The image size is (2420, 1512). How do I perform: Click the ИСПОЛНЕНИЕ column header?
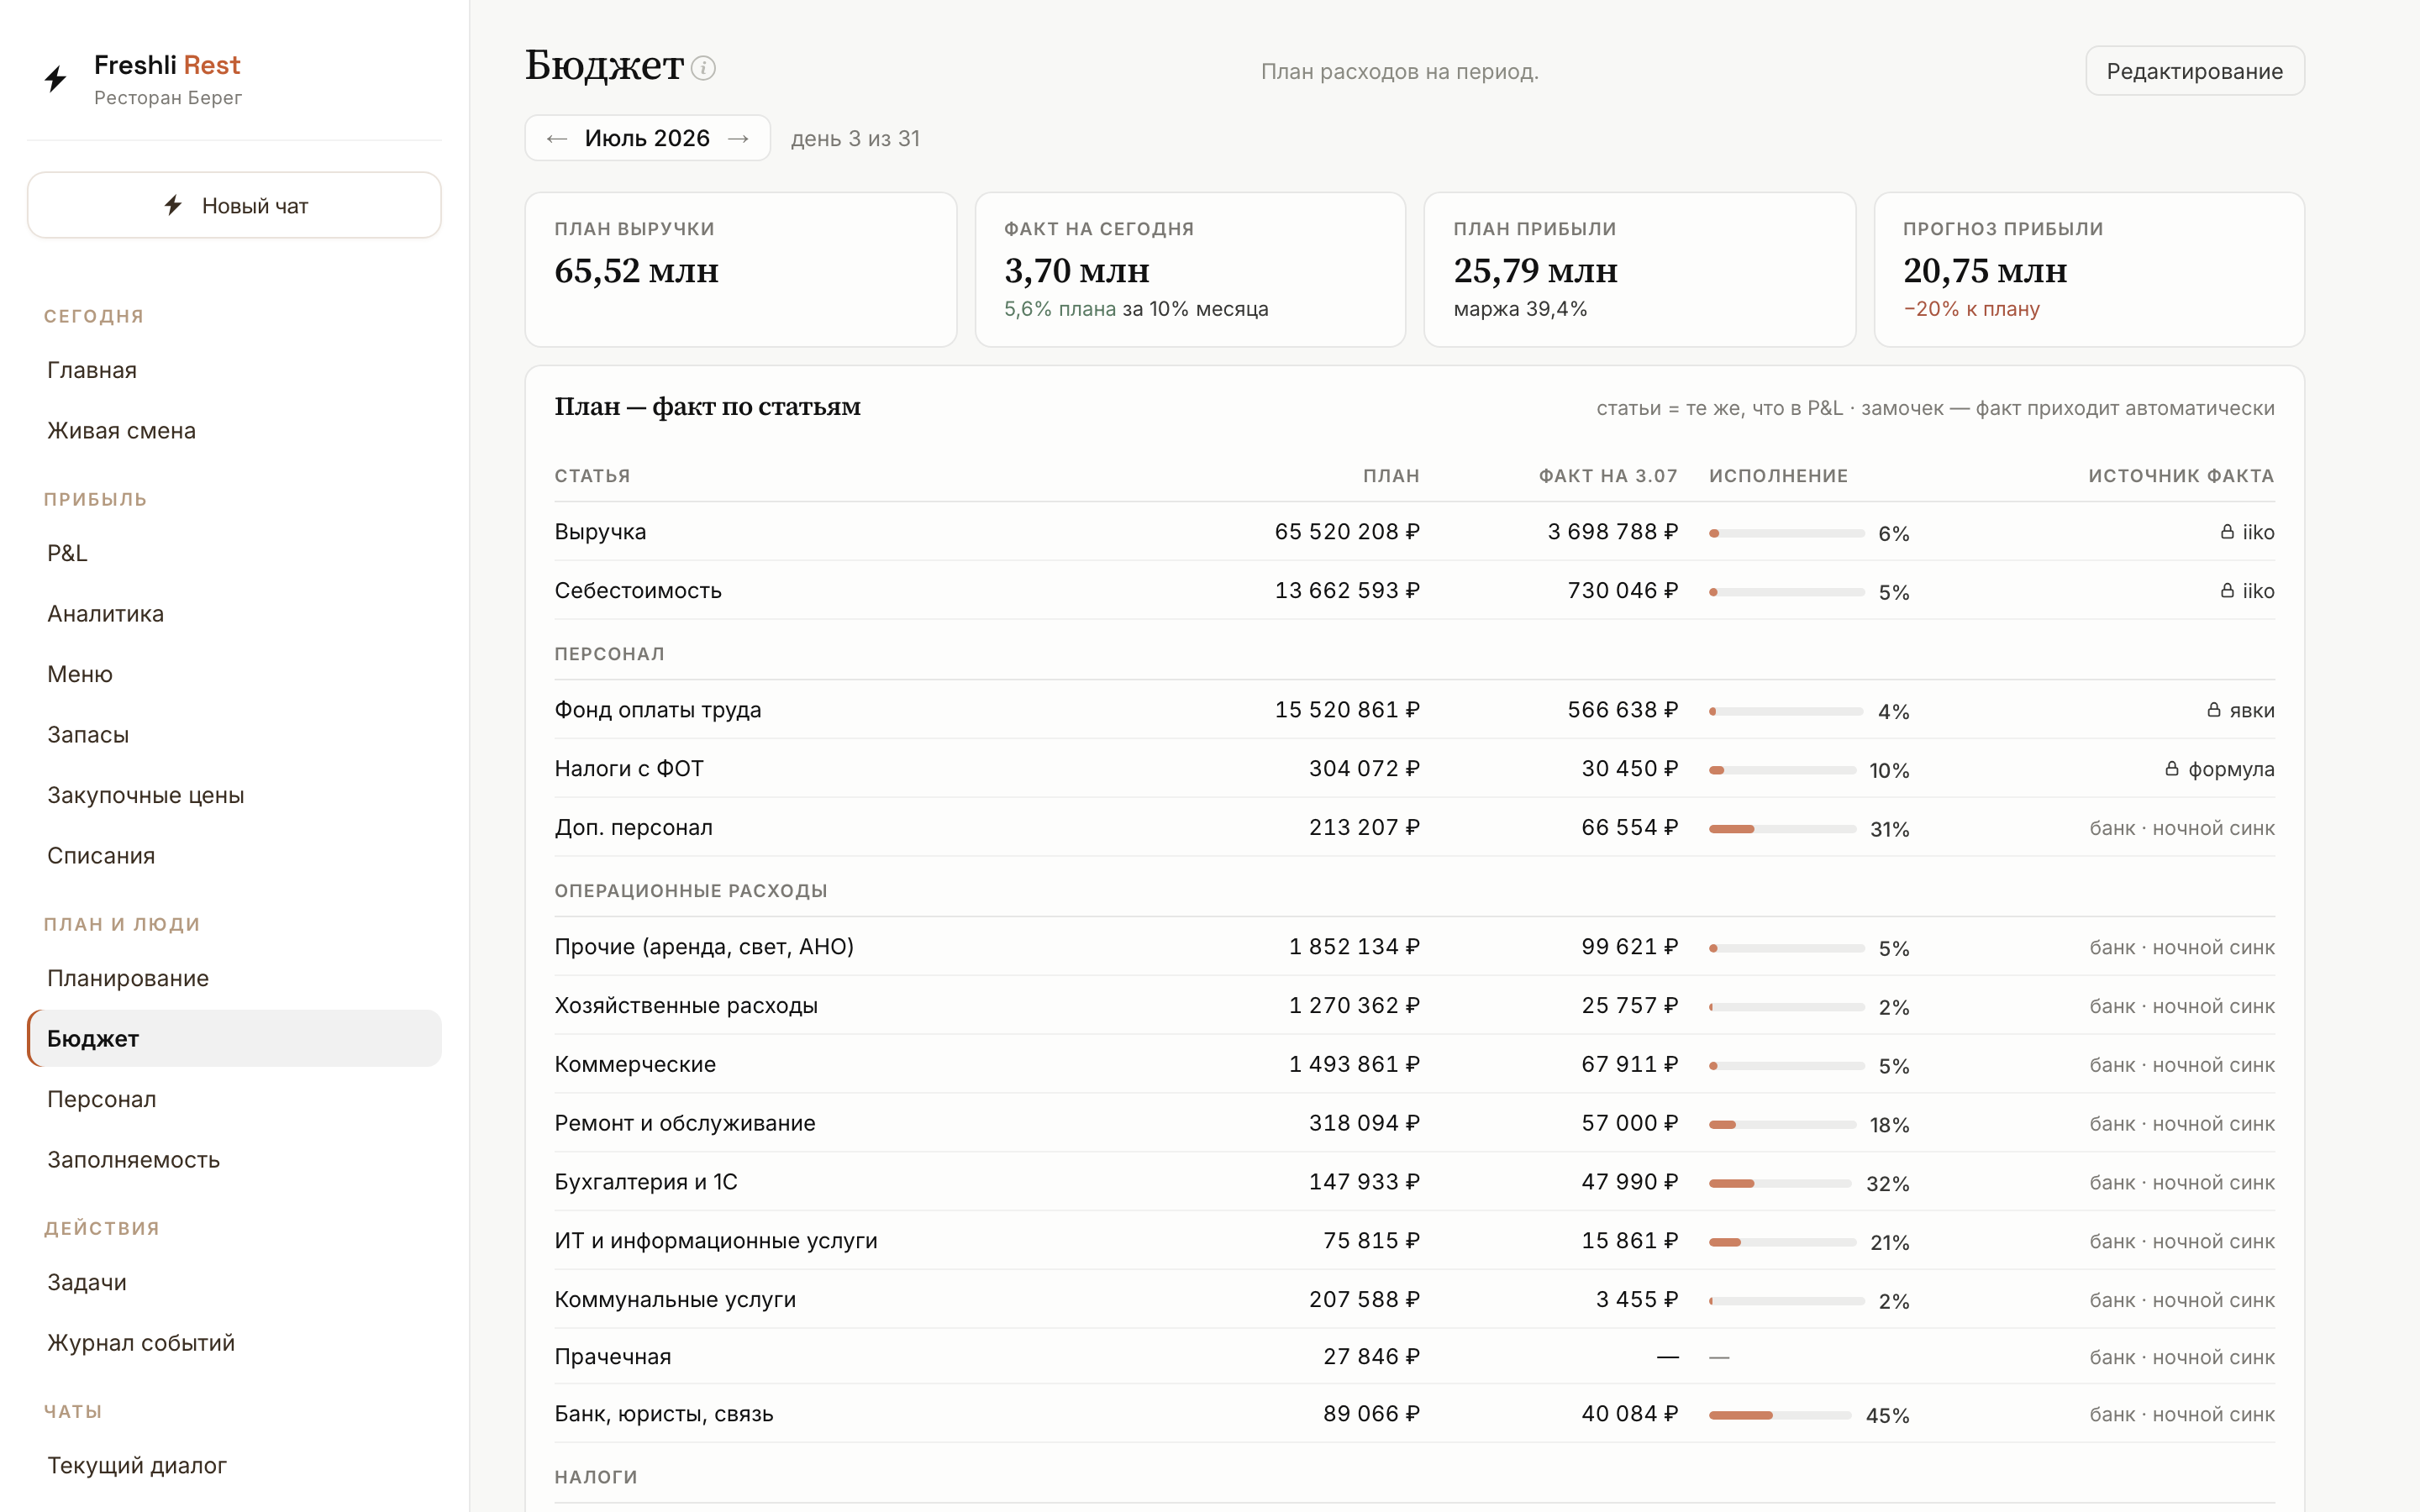[1778, 476]
